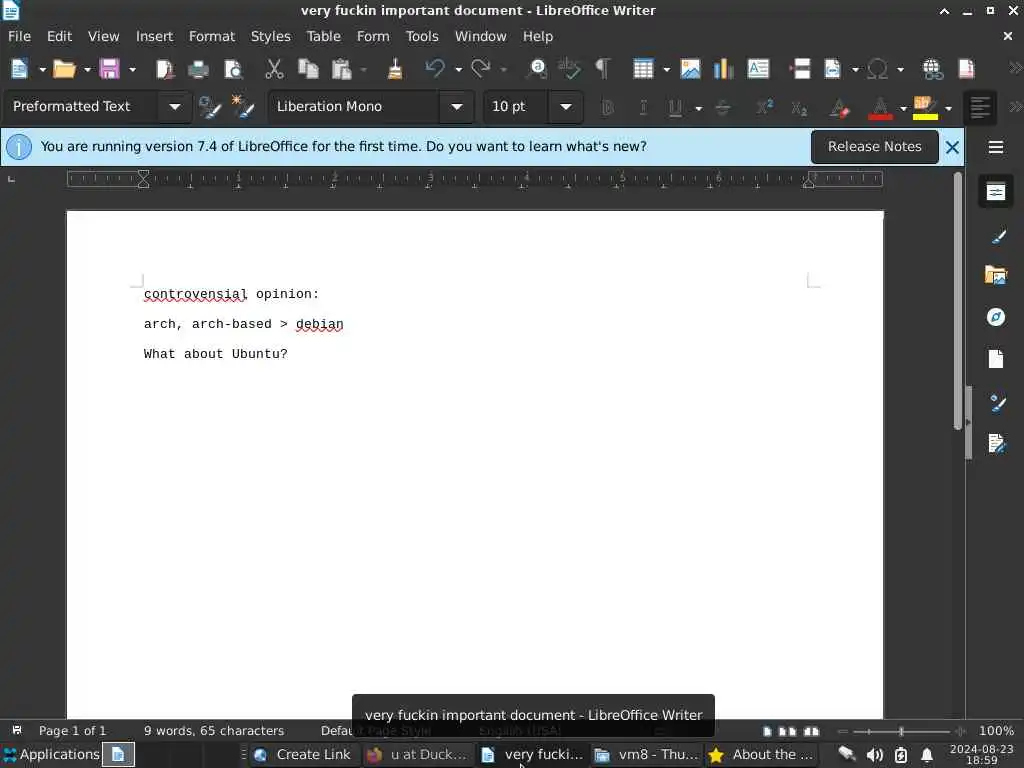Open the Applications menu on taskbar
1024x768 pixels.
(51, 754)
